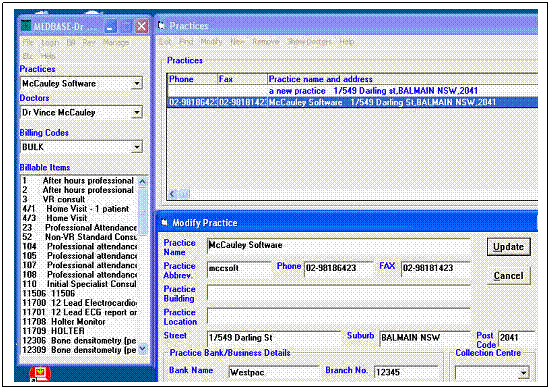Minimize the MEDBASE window
551x390 pixels.
(x=110, y=26)
